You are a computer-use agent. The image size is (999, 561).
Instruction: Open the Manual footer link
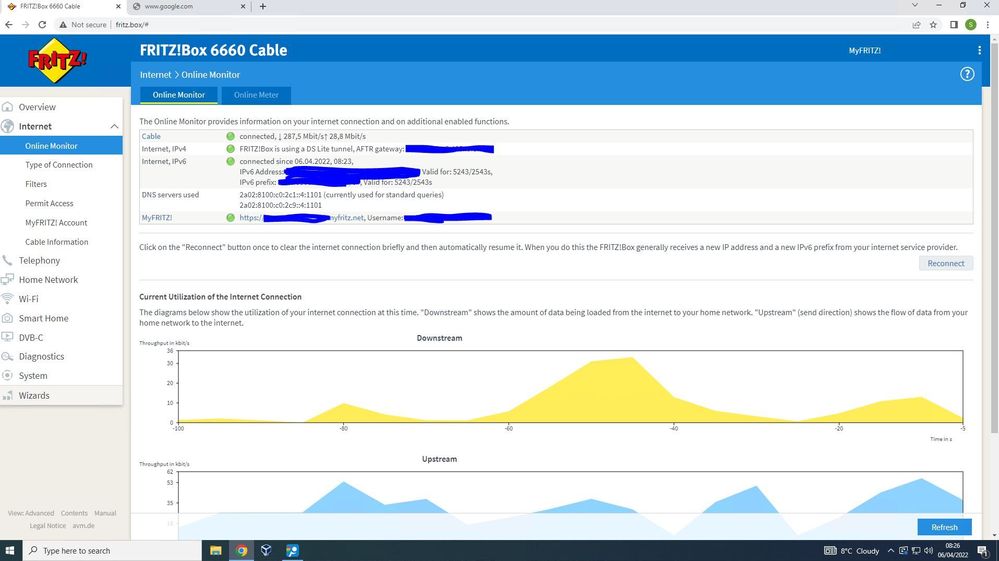[105, 513]
